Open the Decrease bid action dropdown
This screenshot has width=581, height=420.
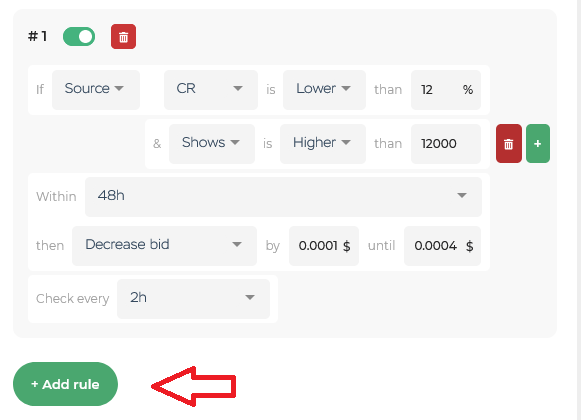[164, 246]
